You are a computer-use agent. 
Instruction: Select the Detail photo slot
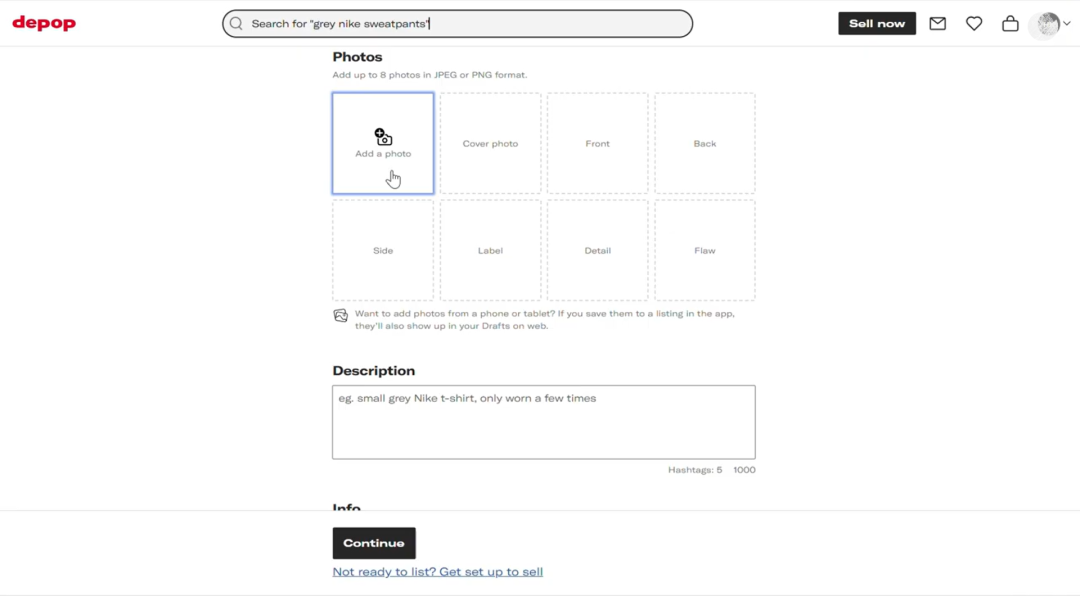(x=597, y=250)
